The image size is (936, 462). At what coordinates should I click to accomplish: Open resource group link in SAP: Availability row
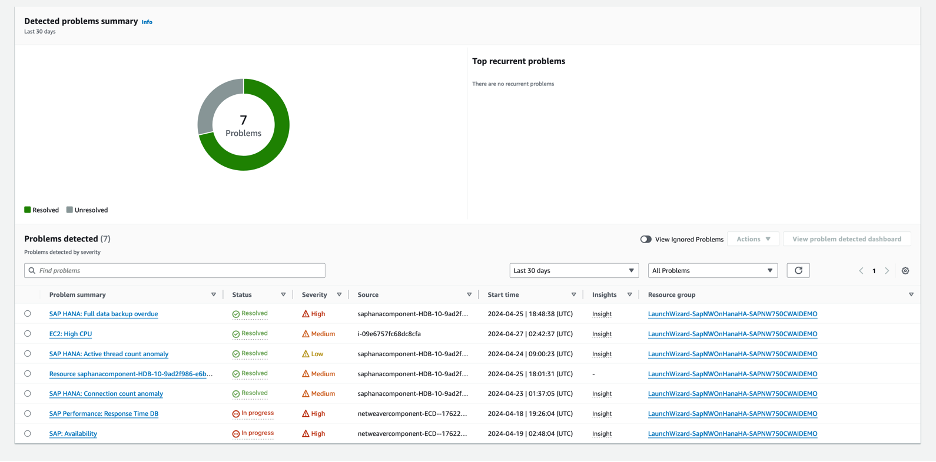tap(732, 434)
